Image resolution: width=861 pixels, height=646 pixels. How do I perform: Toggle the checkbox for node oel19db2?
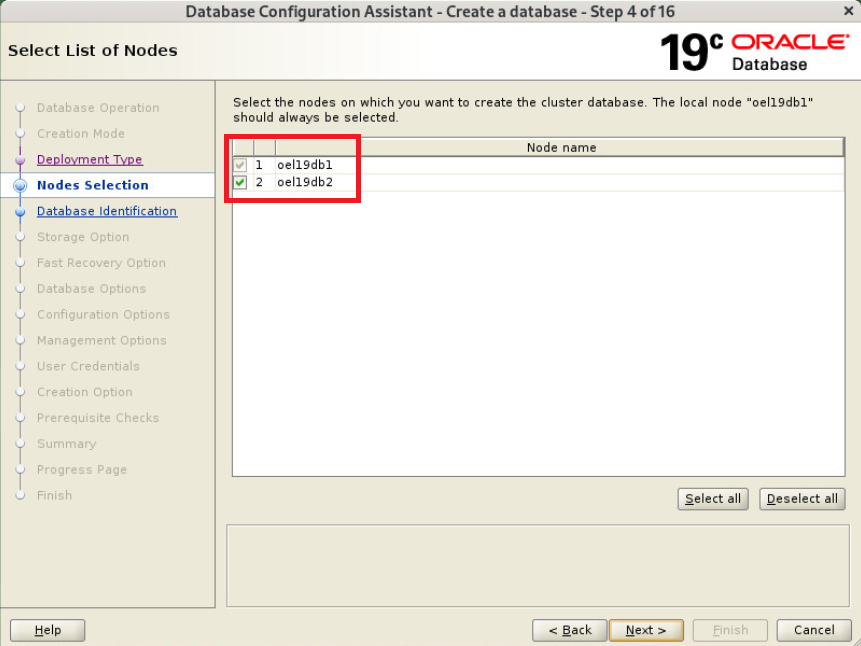coord(240,182)
